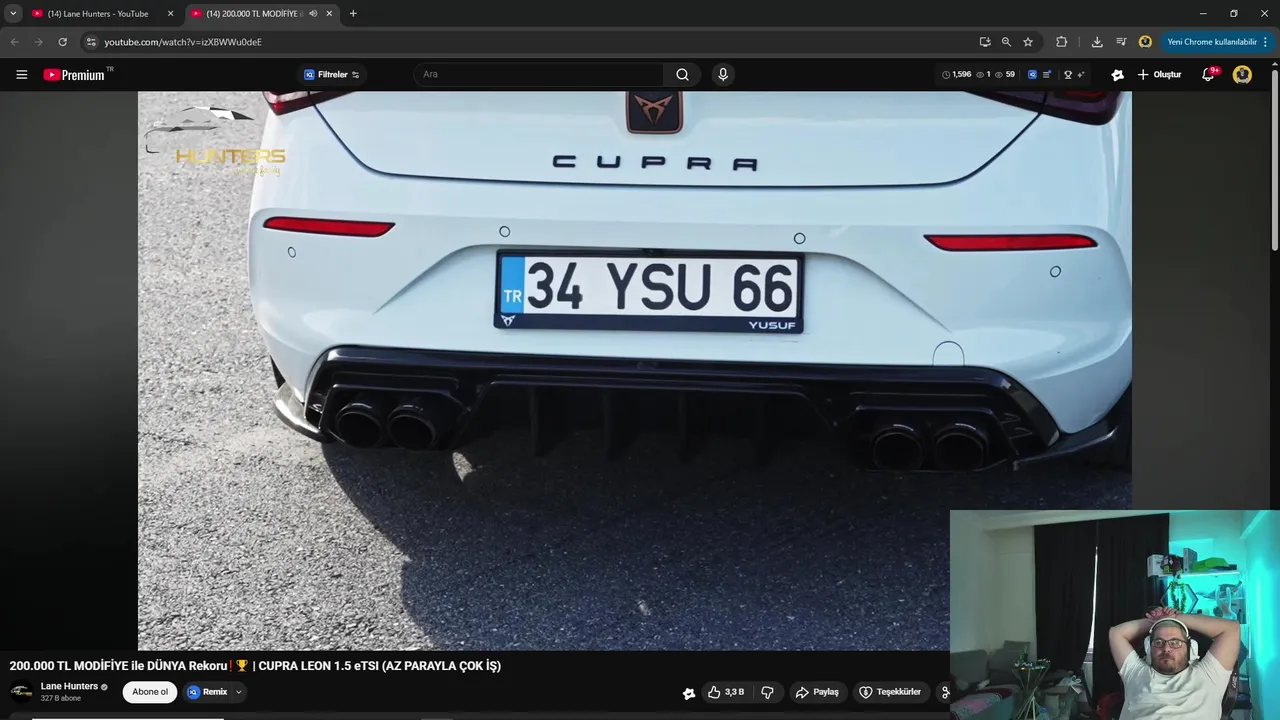Mute the tab via the speaker icon
The height and width of the screenshot is (720, 1280).
(313, 14)
